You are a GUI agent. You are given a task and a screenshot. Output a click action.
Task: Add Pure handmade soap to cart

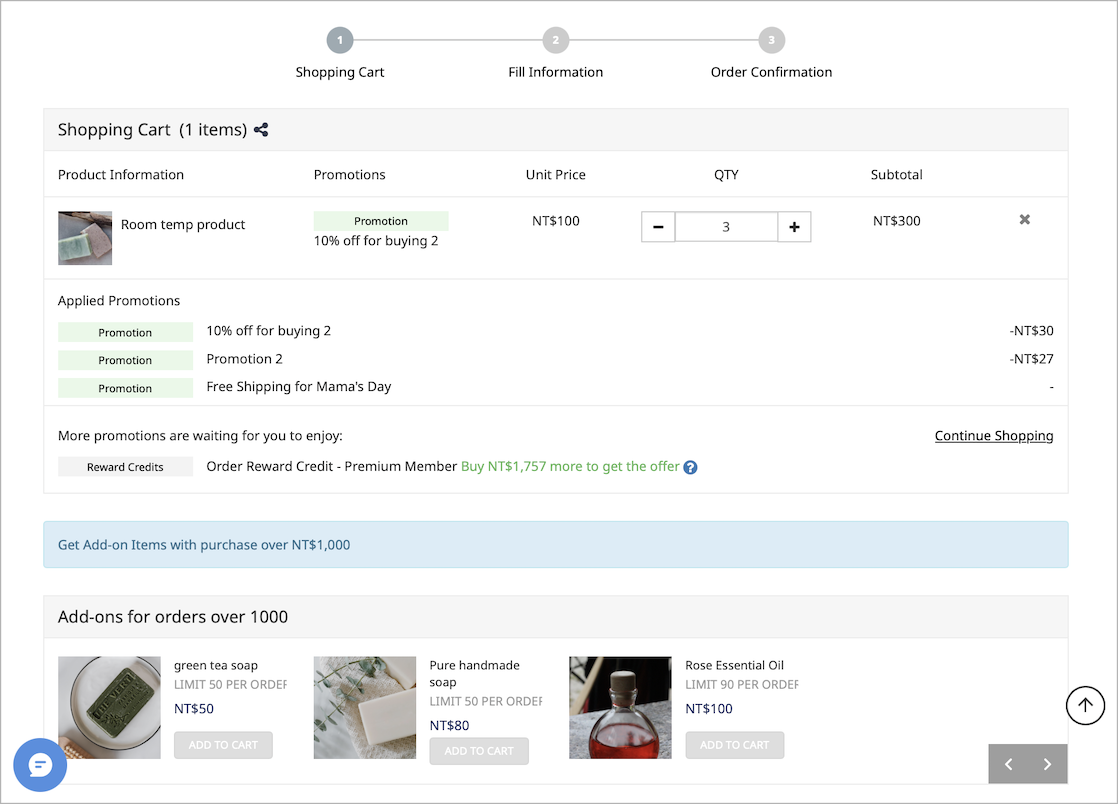click(x=479, y=751)
